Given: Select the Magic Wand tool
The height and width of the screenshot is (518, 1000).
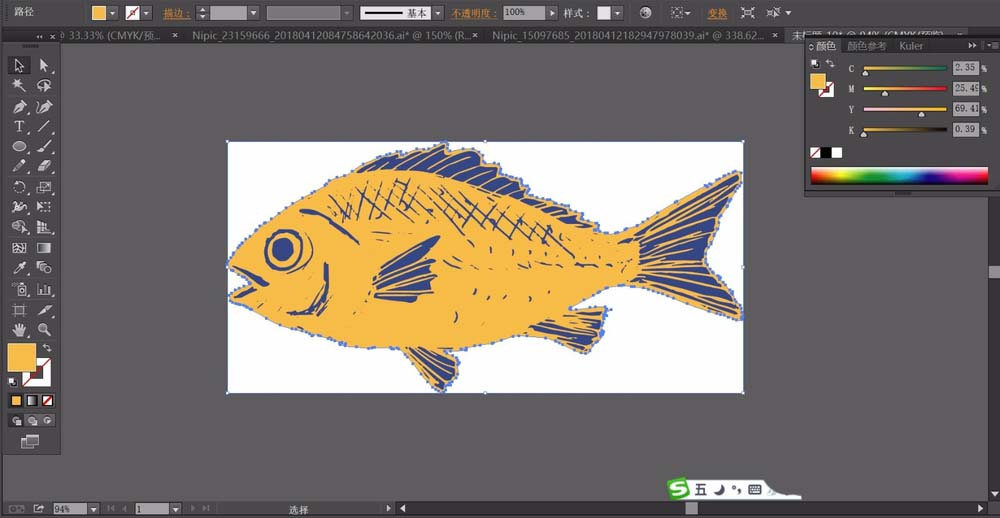Looking at the screenshot, I should tap(19, 85).
